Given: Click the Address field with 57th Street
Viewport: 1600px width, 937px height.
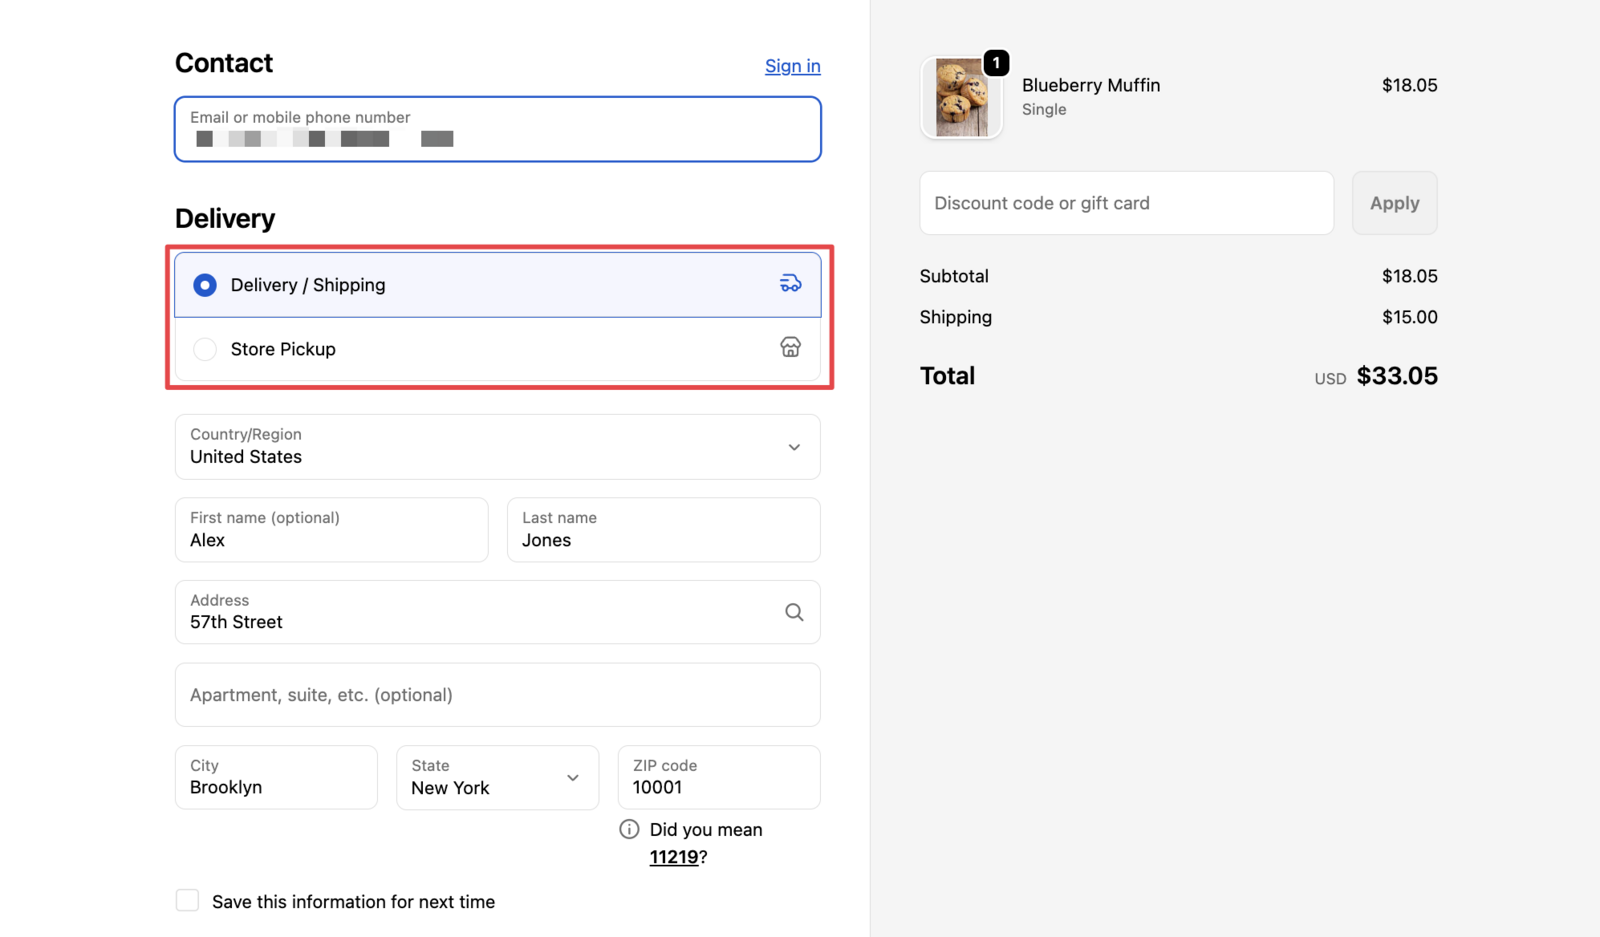Looking at the screenshot, I should [498, 612].
